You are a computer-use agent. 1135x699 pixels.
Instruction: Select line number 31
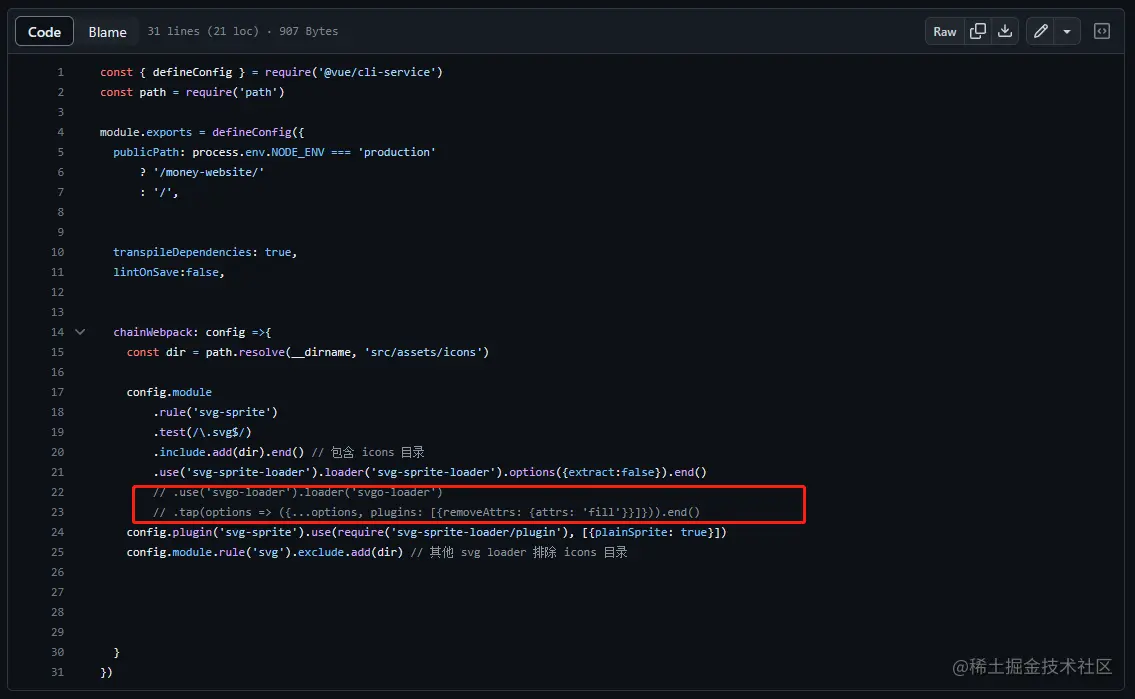click(57, 672)
